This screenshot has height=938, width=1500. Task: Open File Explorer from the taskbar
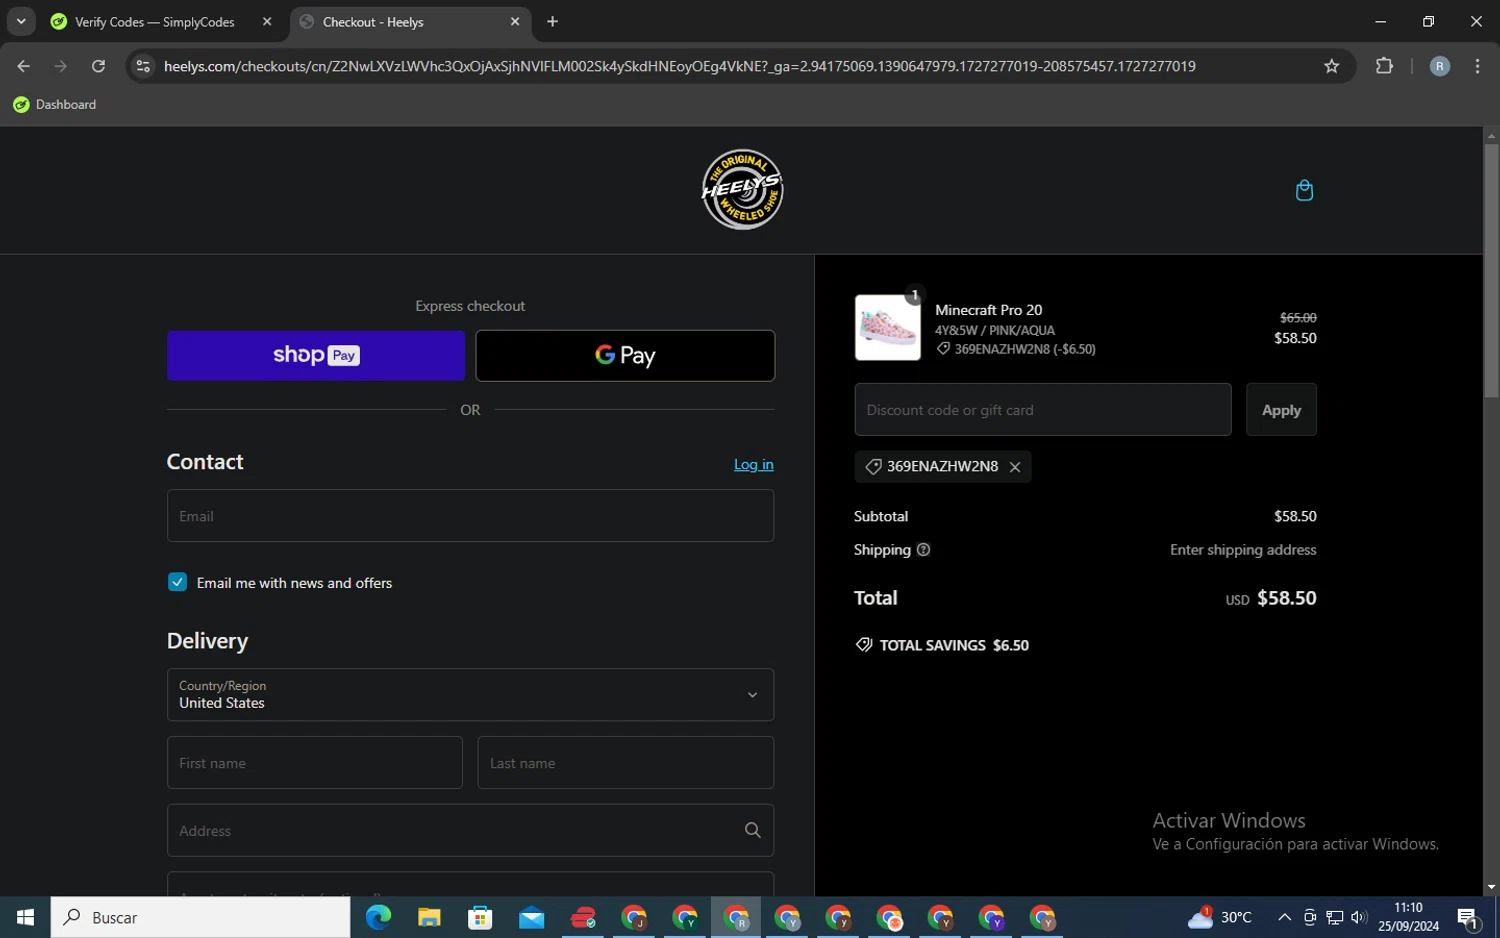point(429,917)
